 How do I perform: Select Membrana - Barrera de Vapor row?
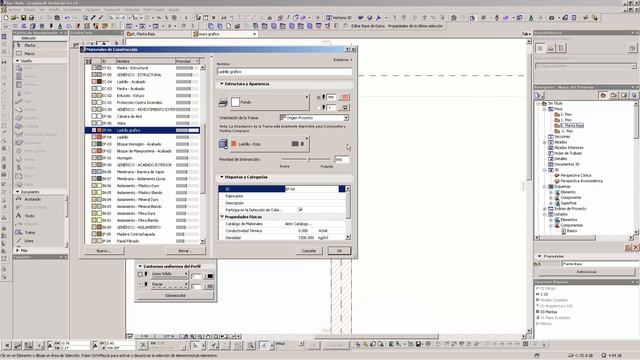(142, 172)
